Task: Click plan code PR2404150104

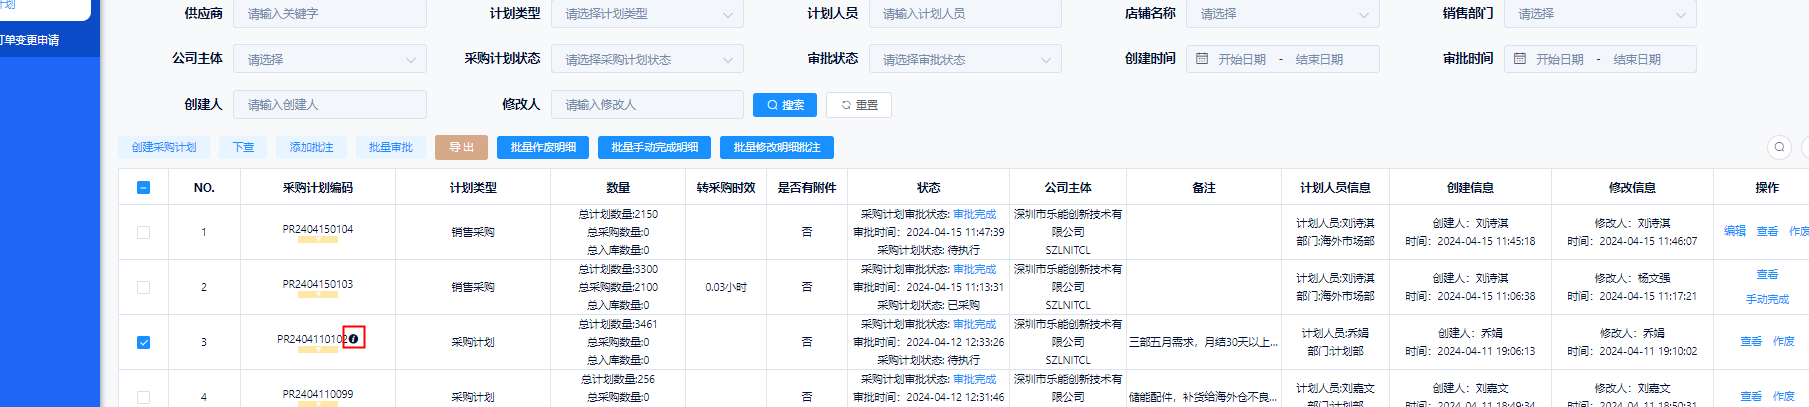Action: [318, 229]
